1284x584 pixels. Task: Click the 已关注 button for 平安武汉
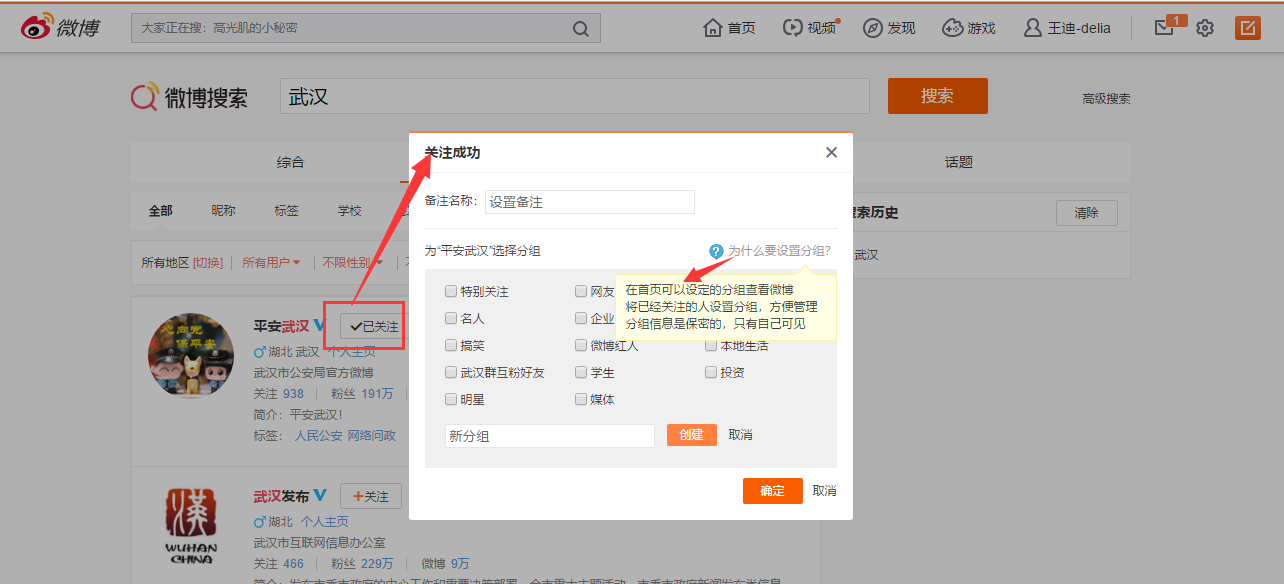tap(373, 327)
